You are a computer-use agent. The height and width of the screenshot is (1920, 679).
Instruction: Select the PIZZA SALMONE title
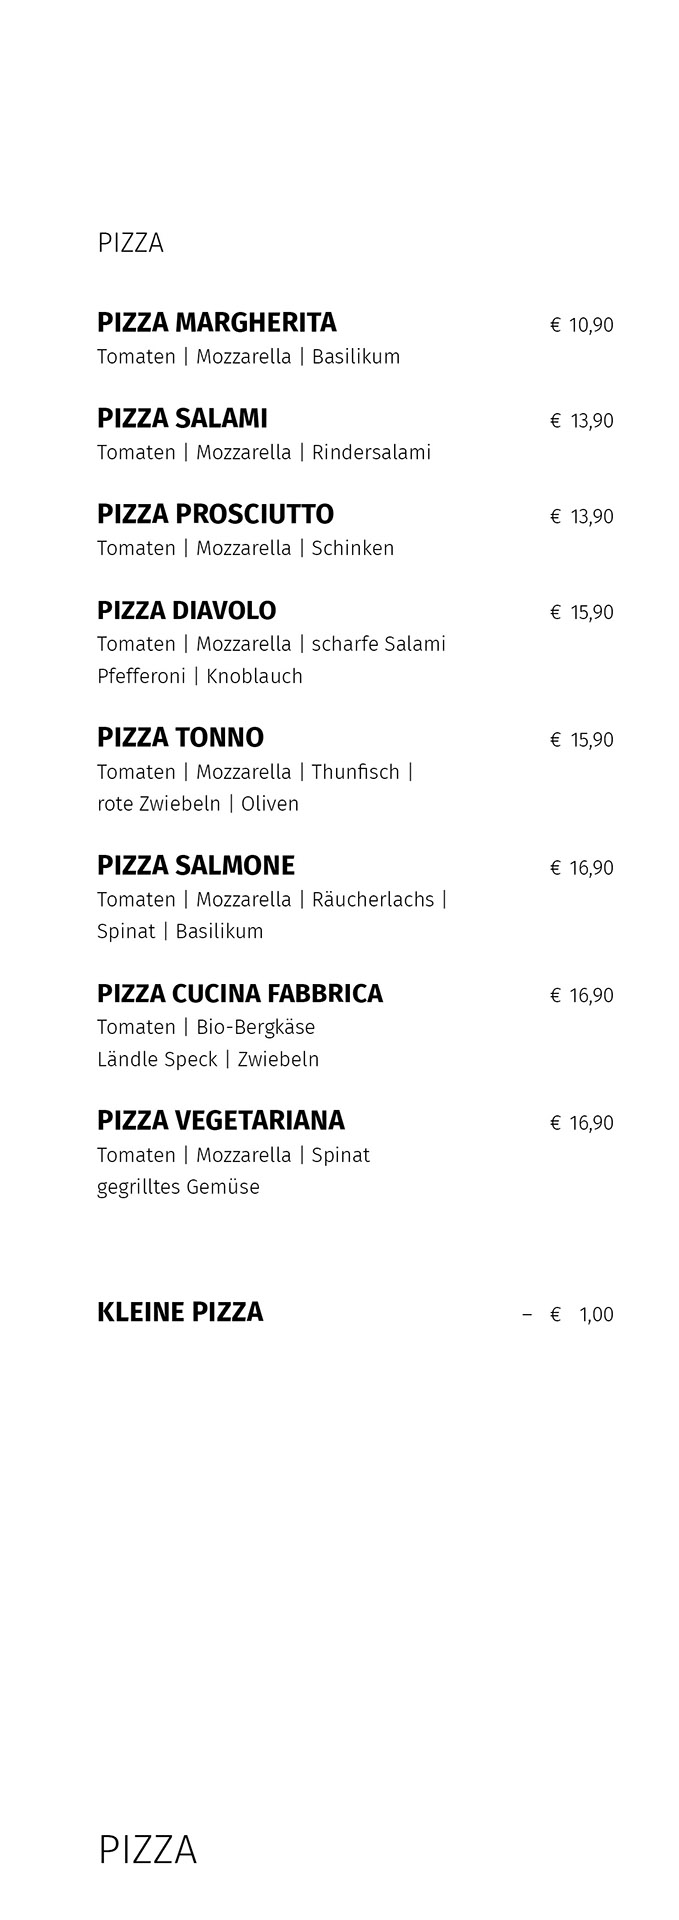click(196, 866)
